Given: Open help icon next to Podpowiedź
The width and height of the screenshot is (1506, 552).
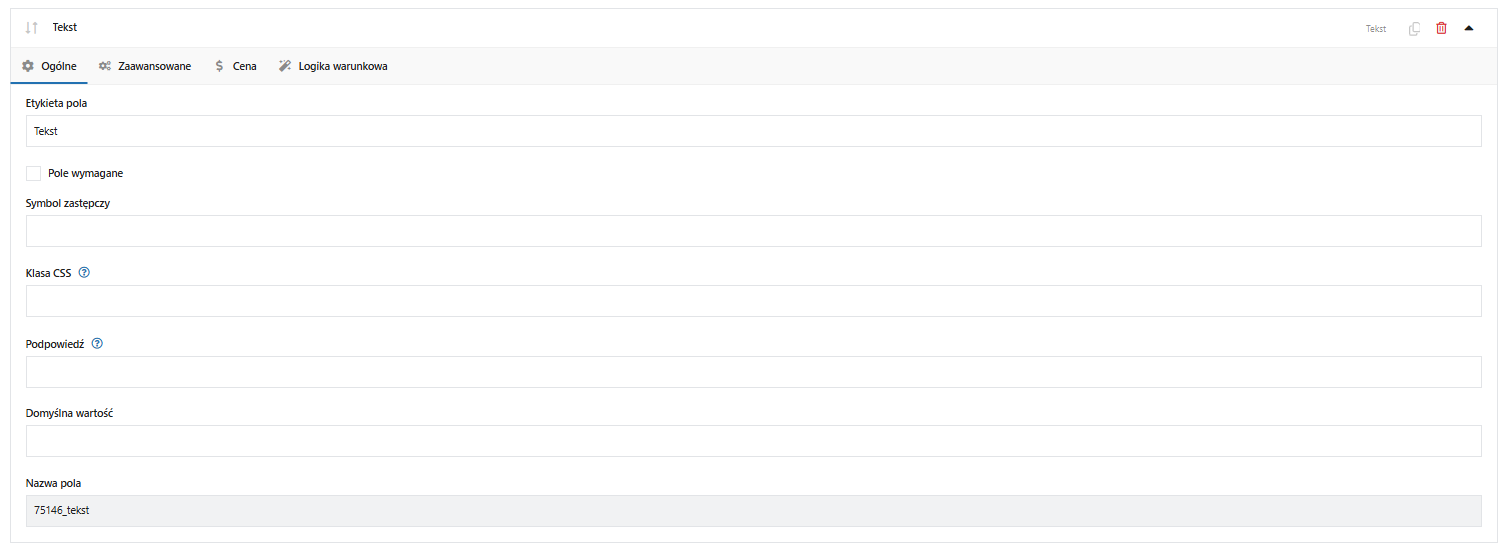Looking at the screenshot, I should (97, 343).
